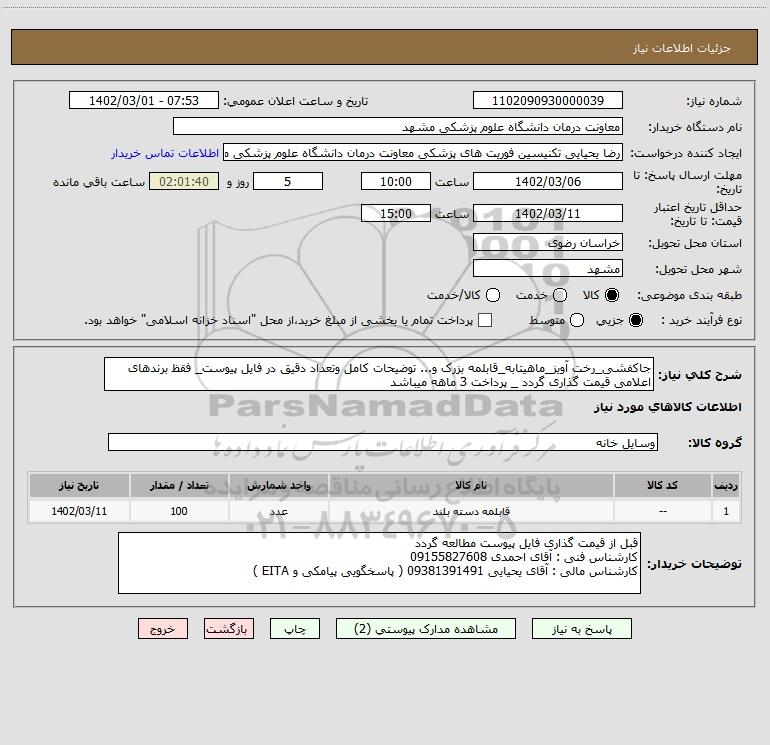
Task: Click the item code cell --
Action: tap(662, 511)
